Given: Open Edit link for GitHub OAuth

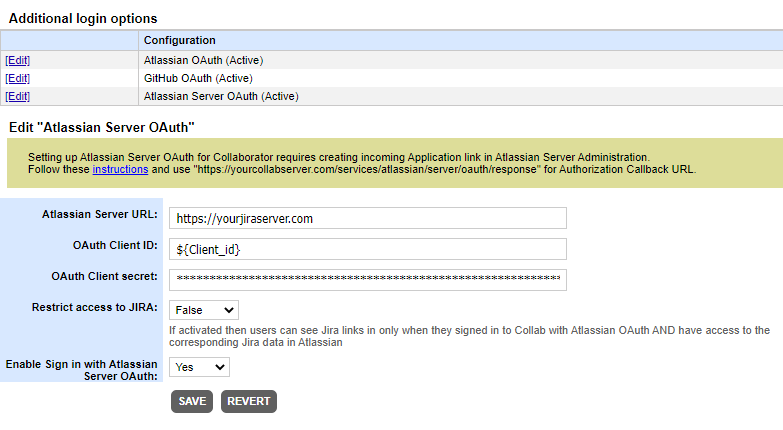Looking at the screenshot, I should 17,78.
